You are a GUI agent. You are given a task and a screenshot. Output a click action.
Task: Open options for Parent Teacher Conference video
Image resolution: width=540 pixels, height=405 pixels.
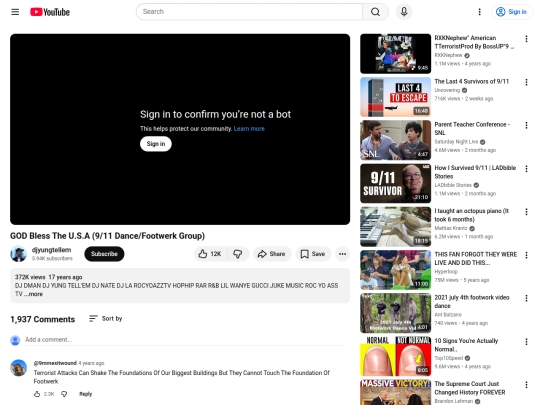click(526, 125)
